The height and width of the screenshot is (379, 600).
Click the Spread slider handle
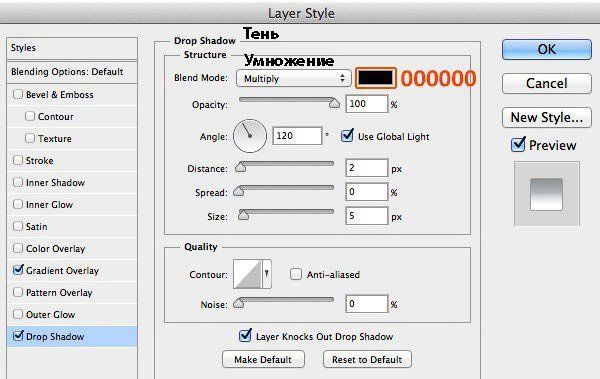click(x=239, y=191)
